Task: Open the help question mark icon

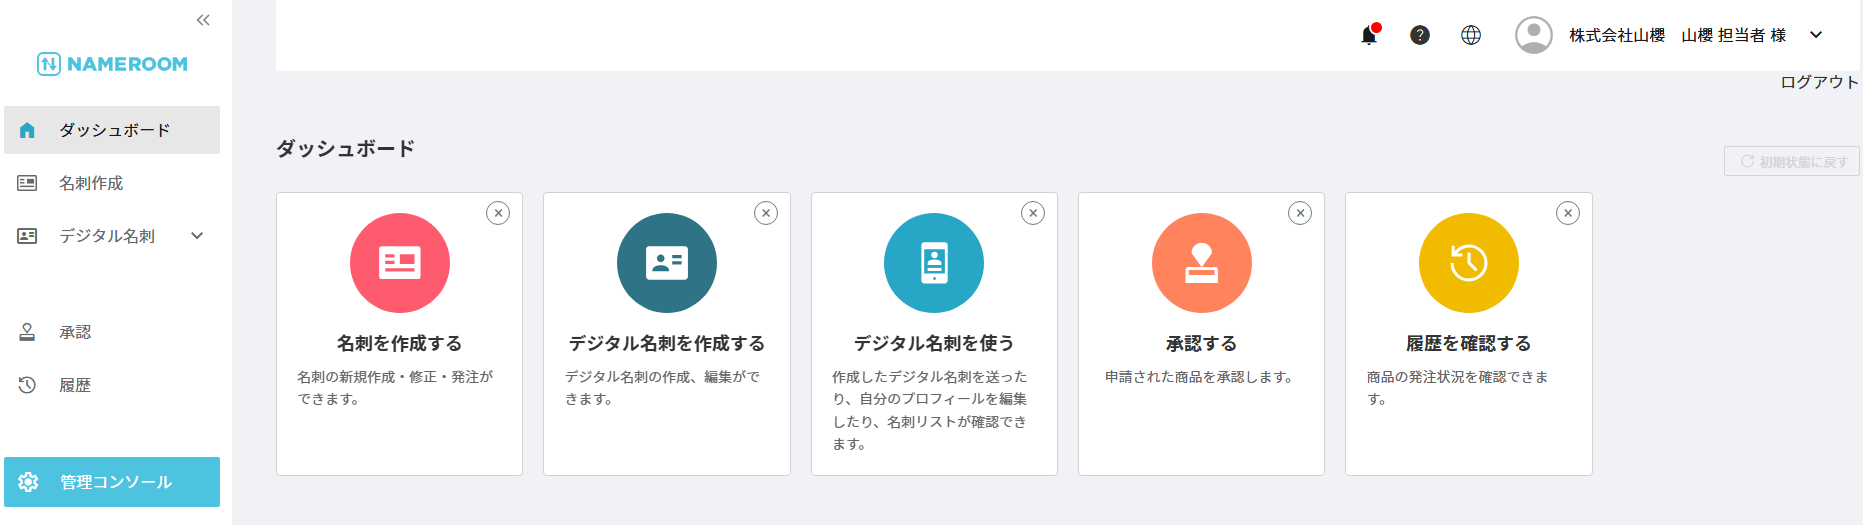Action: pyautogui.click(x=1420, y=35)
